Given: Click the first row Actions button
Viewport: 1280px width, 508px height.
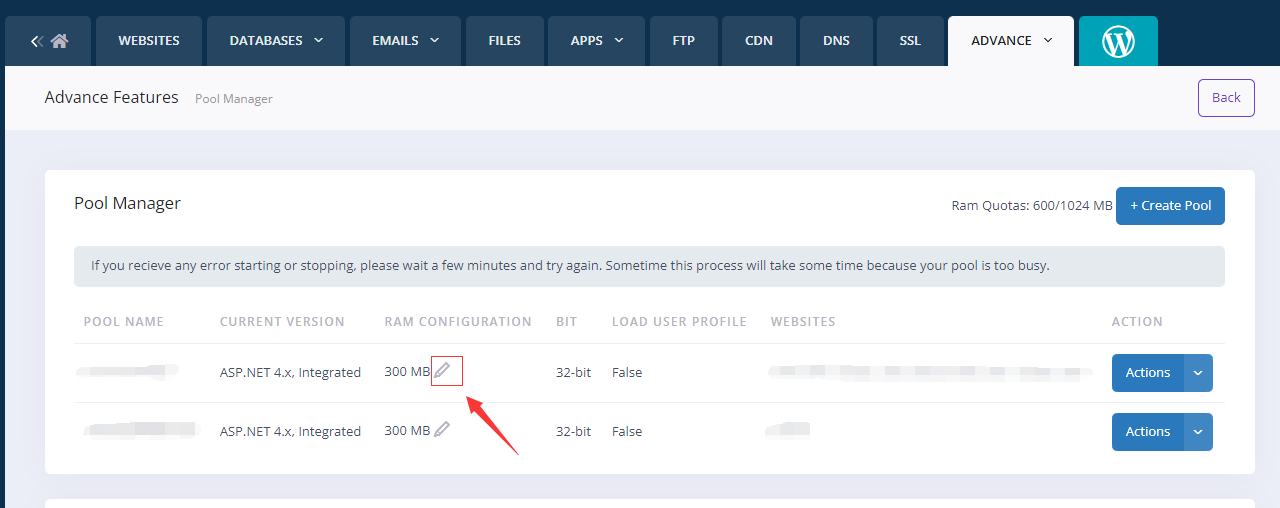Looking at the screenshot, I should pos(1147,373).
